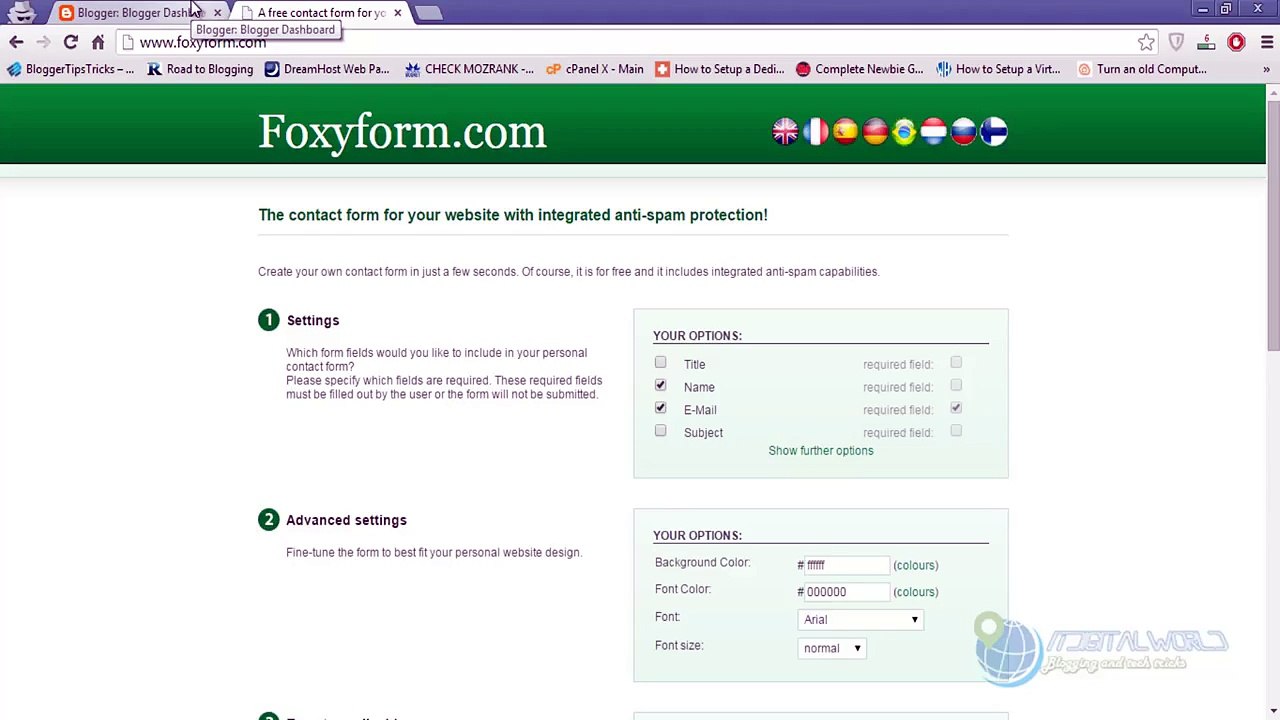Image resolution: width=1280 pixels, height=720 pixels.
Task: Reload the page with the refresh icon
Action: 70,42
